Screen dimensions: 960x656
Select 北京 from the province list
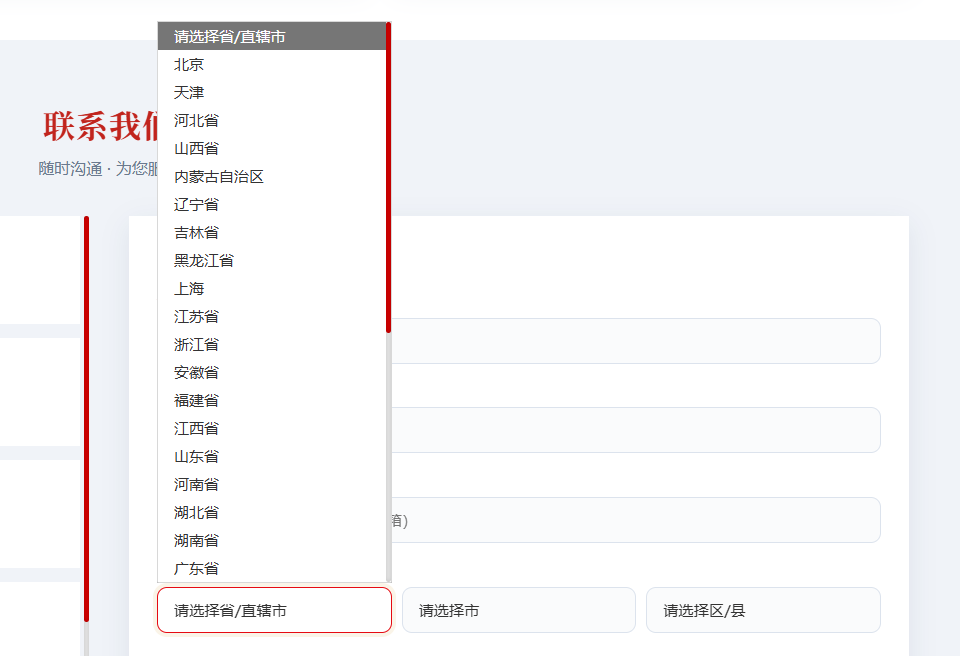point(272,64)
